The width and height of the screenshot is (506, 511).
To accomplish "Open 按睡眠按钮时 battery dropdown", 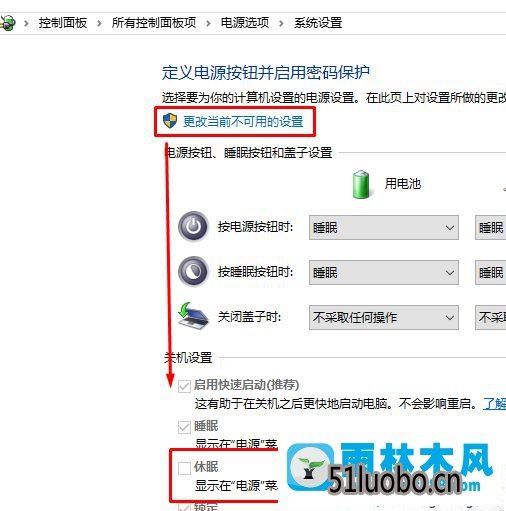I will (384, 273).
